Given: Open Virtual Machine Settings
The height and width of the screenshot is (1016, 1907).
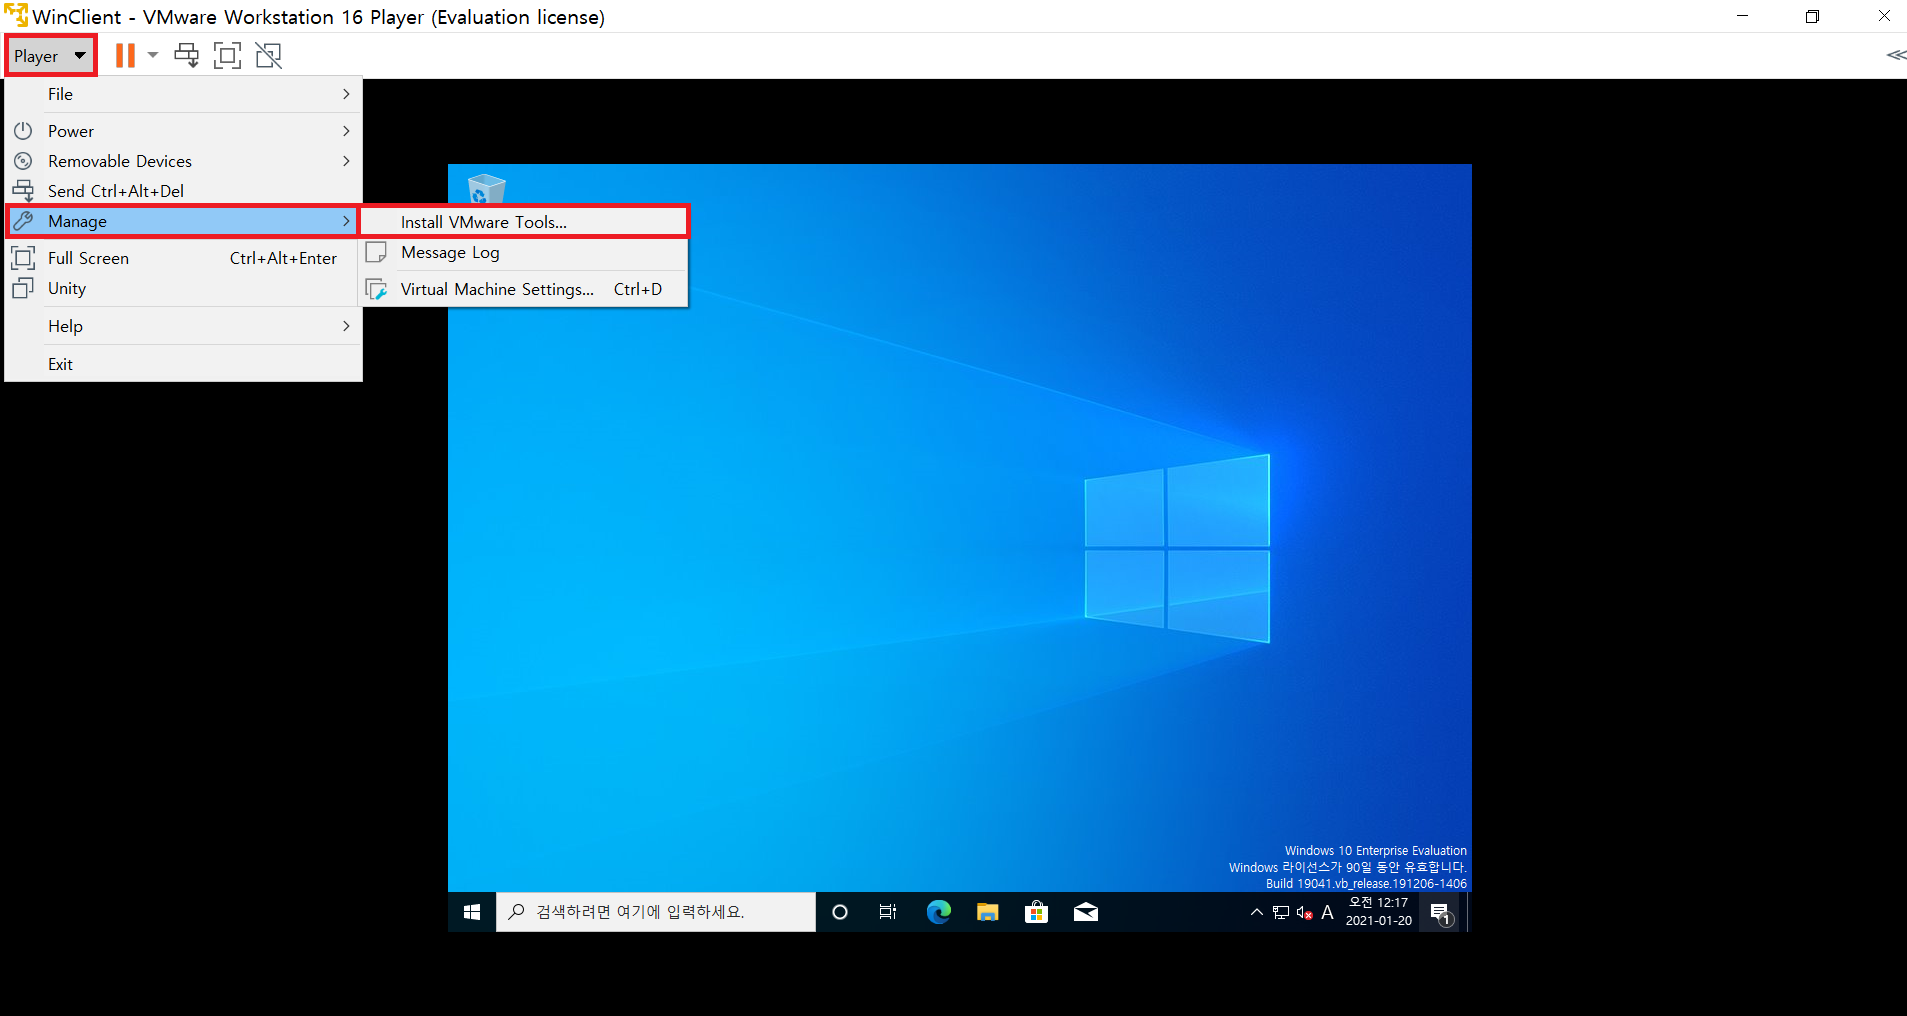Looking at the screenshot, I should (x=524, y=289).
